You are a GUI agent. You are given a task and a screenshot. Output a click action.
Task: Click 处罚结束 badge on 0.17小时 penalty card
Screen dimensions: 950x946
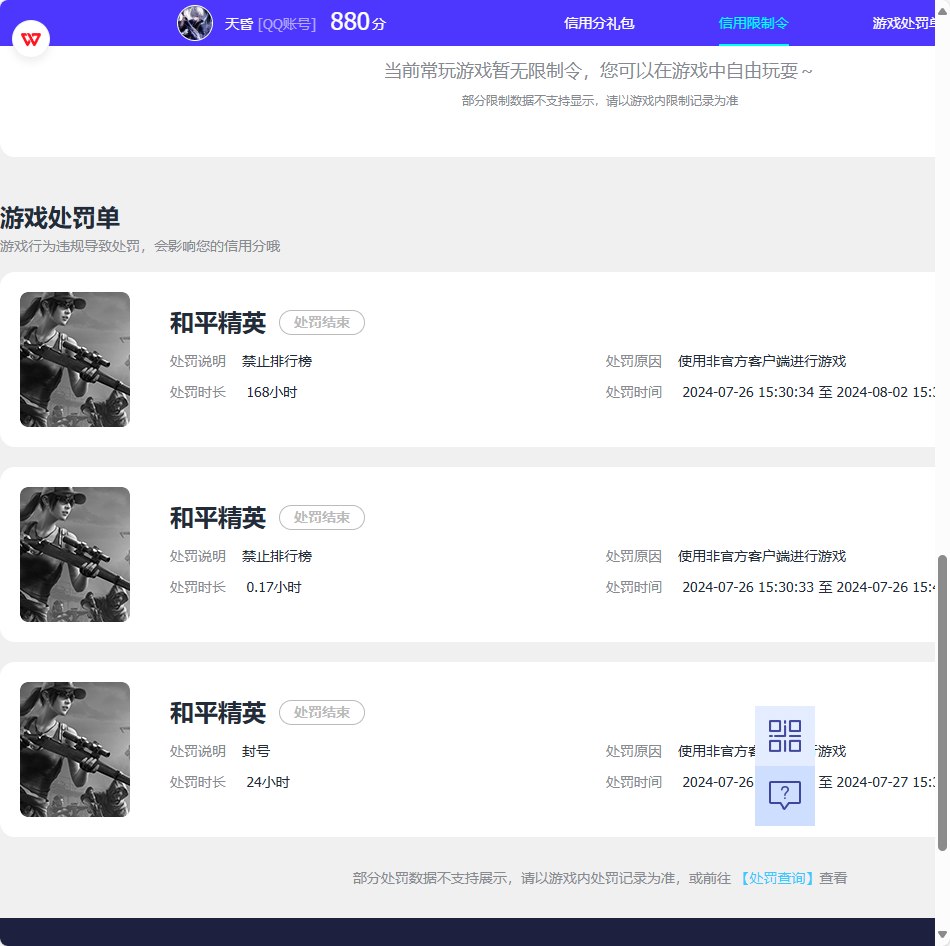click(x=322, y=518)
